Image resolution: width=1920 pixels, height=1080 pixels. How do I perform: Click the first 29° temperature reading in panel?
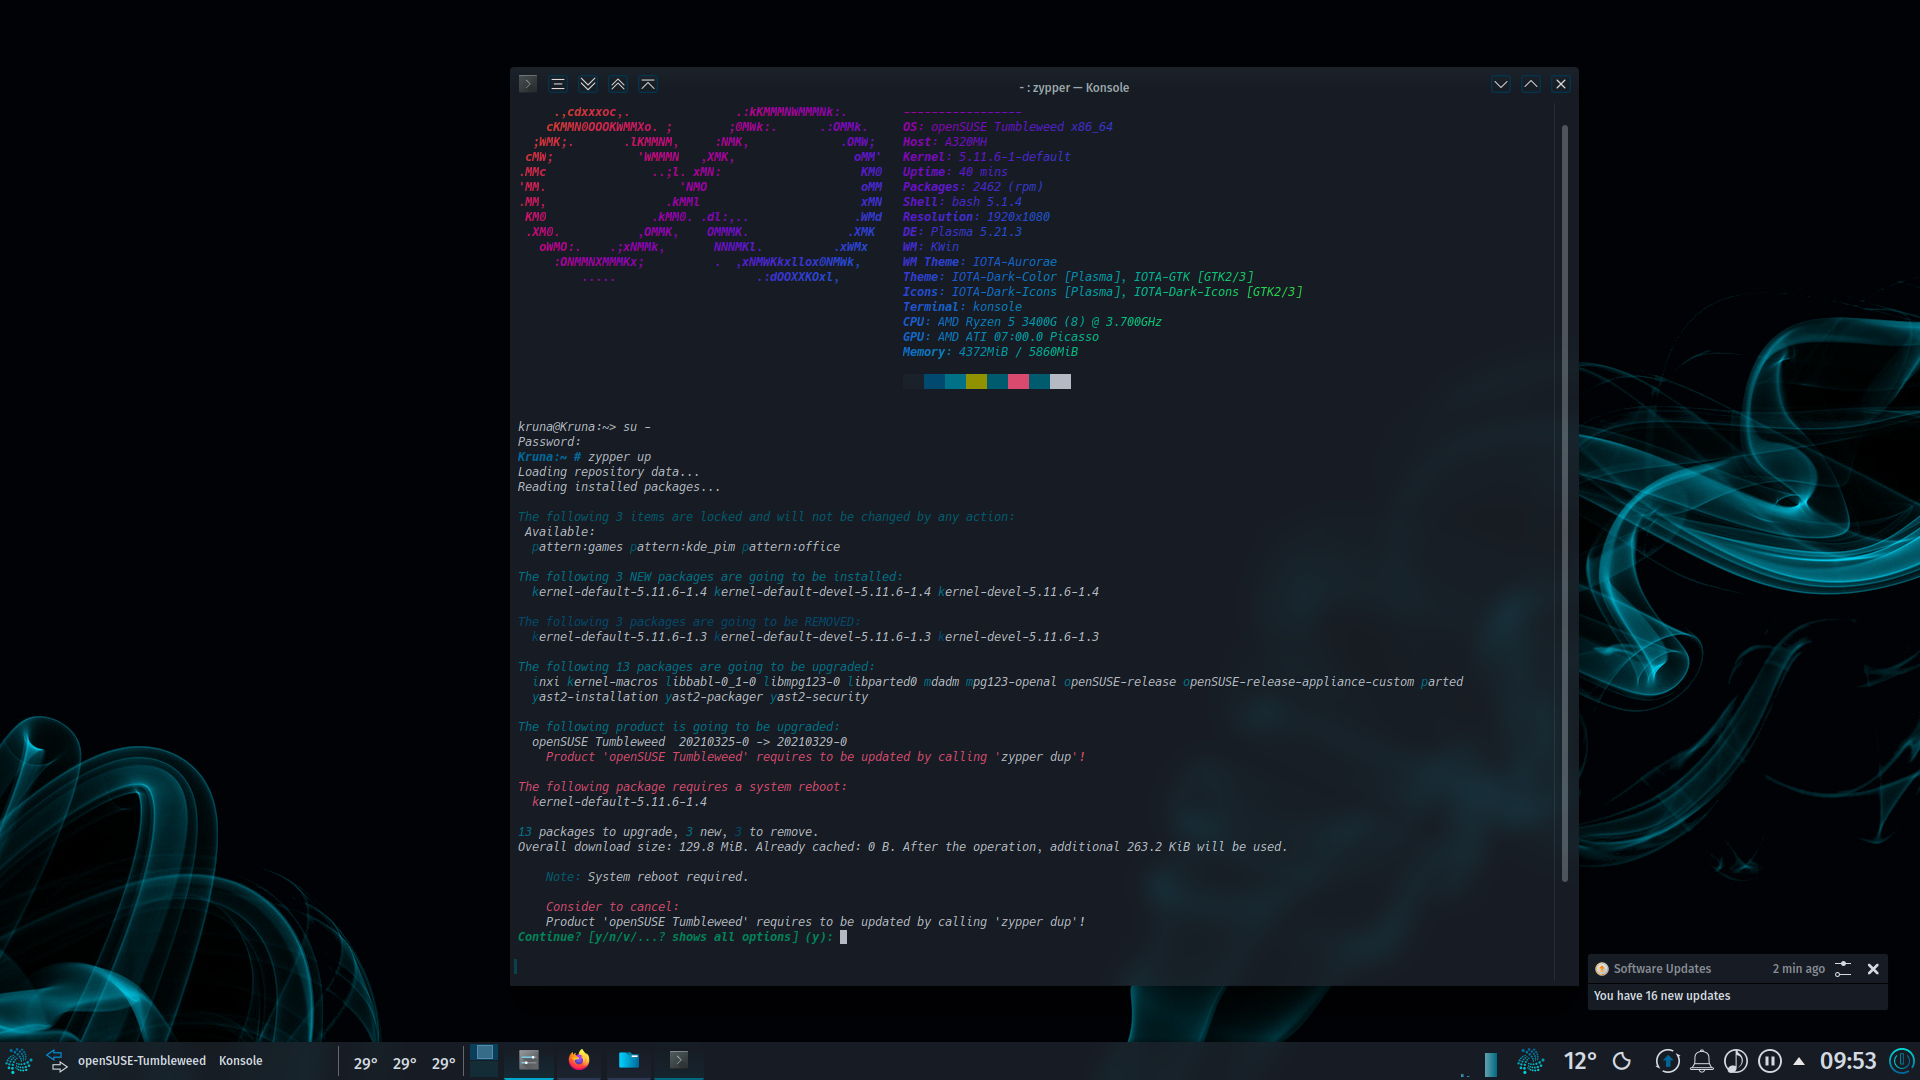(x=366, y=1063)
